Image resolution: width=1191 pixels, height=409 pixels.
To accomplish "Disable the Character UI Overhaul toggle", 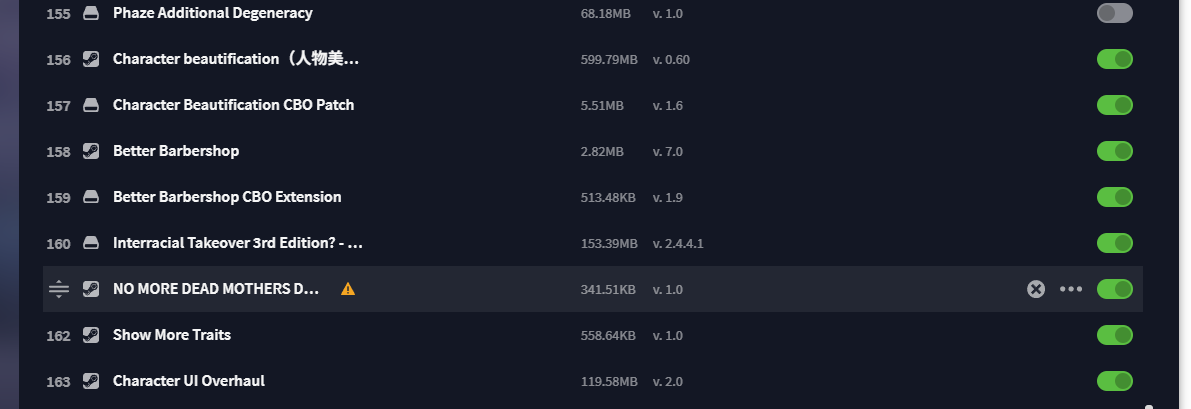I will [1115, 381].
